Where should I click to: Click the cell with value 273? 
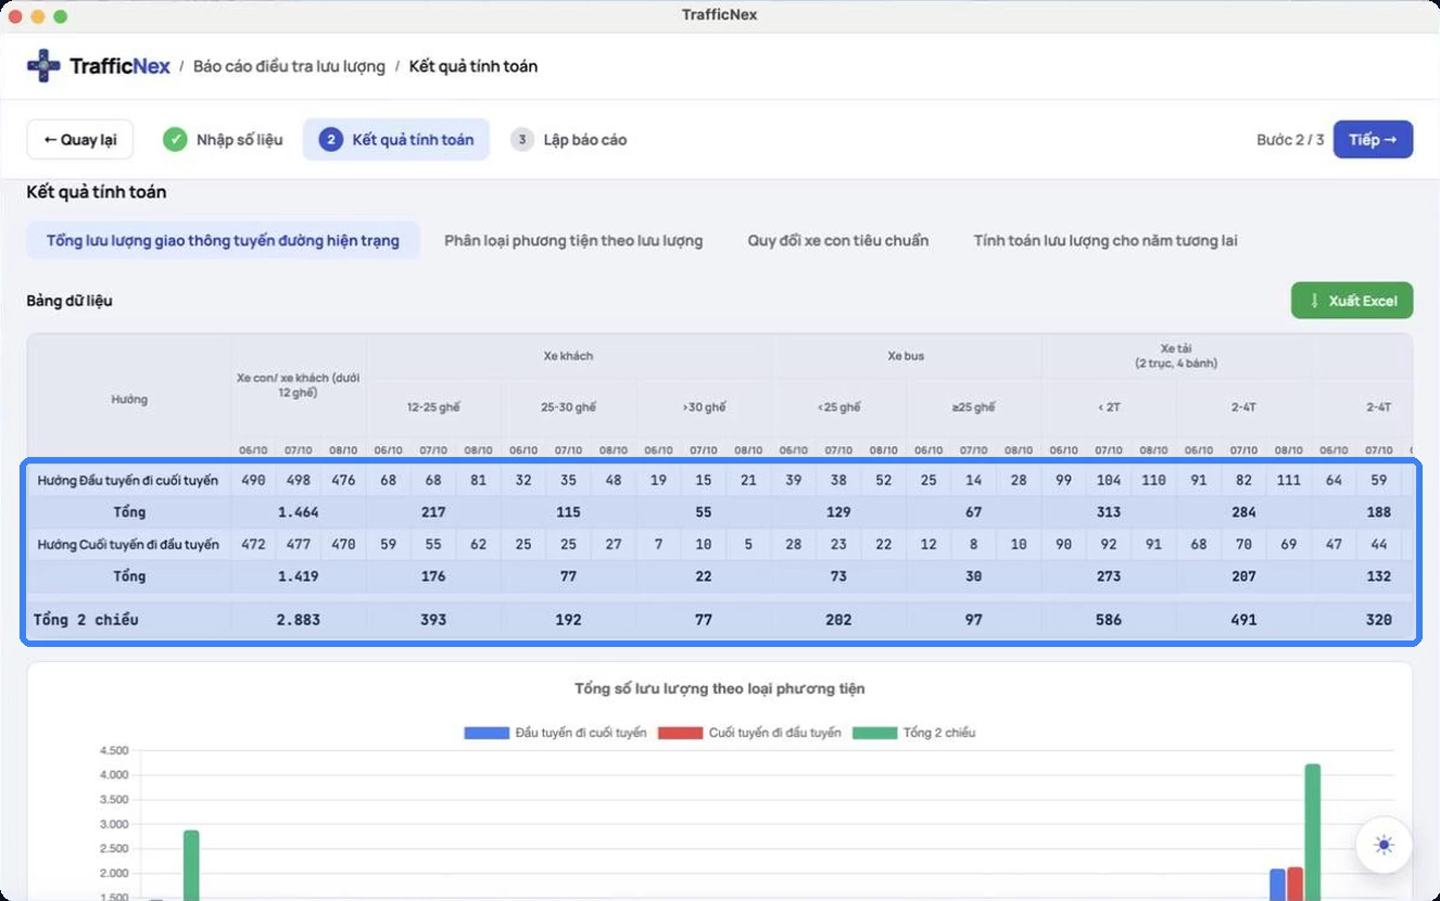point(1108,576)
